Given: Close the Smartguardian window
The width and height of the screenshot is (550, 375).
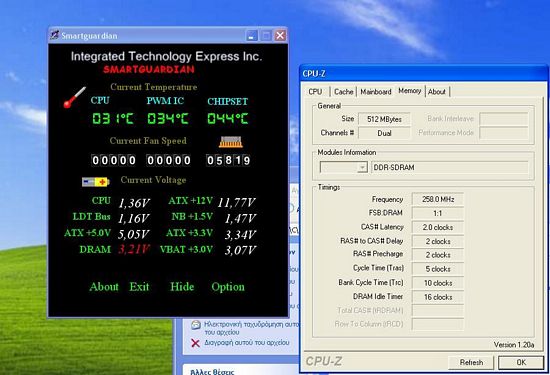Looking at the screenshot, I should pos(280,35).
